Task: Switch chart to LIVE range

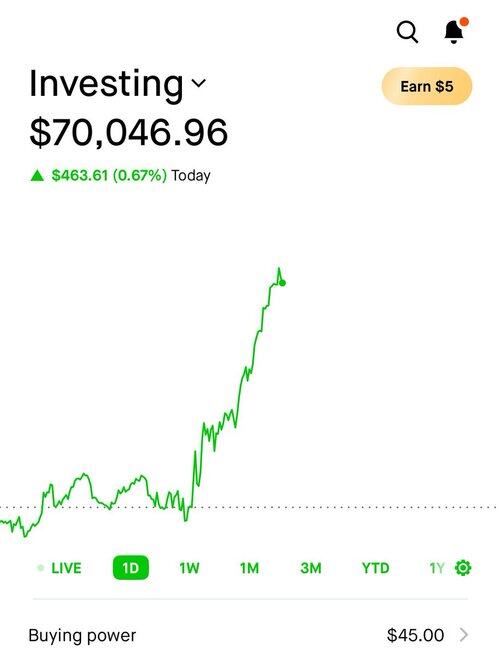Action: tap(66, 568)
